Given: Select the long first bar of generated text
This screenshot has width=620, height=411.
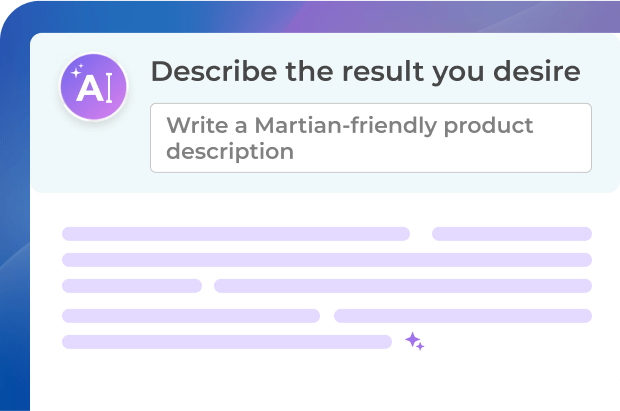Looking at the screenshot, I should [x=236, y=234].
